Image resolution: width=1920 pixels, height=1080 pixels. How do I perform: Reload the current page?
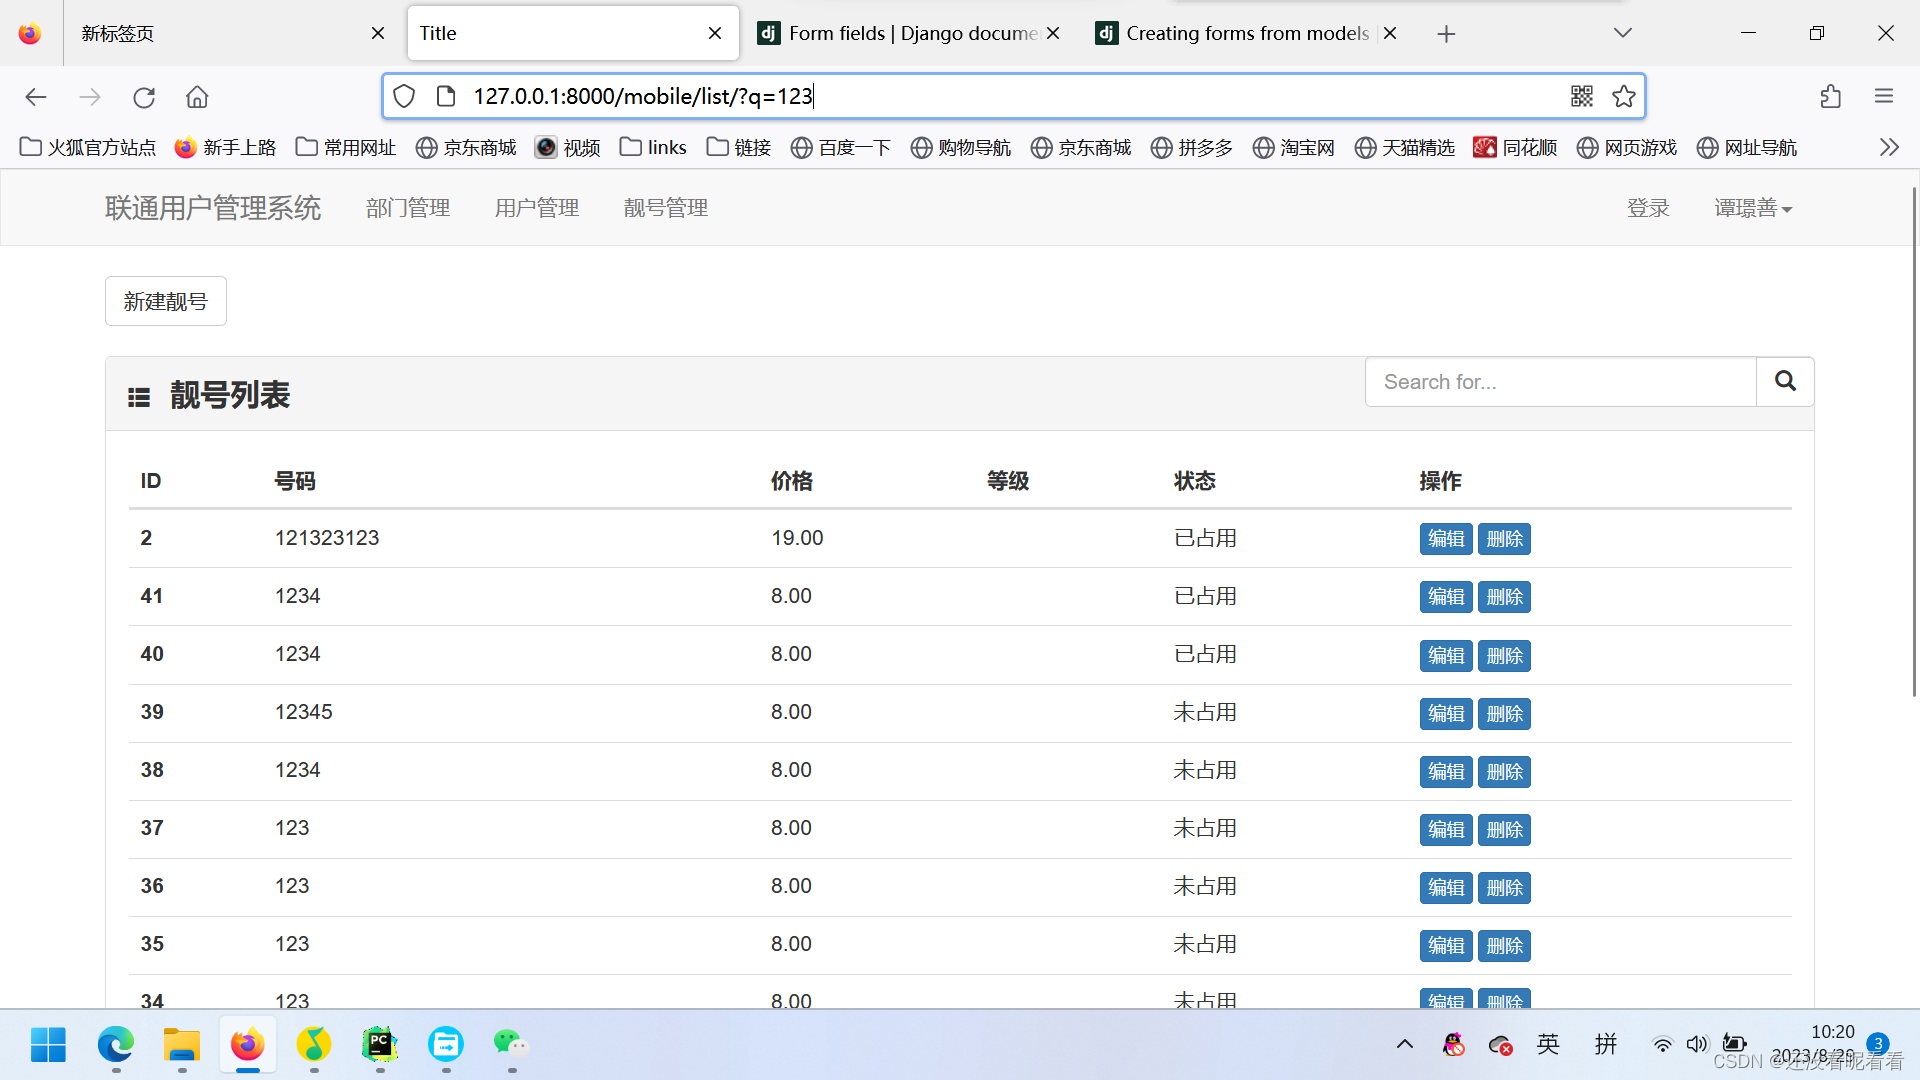point(143,96)
